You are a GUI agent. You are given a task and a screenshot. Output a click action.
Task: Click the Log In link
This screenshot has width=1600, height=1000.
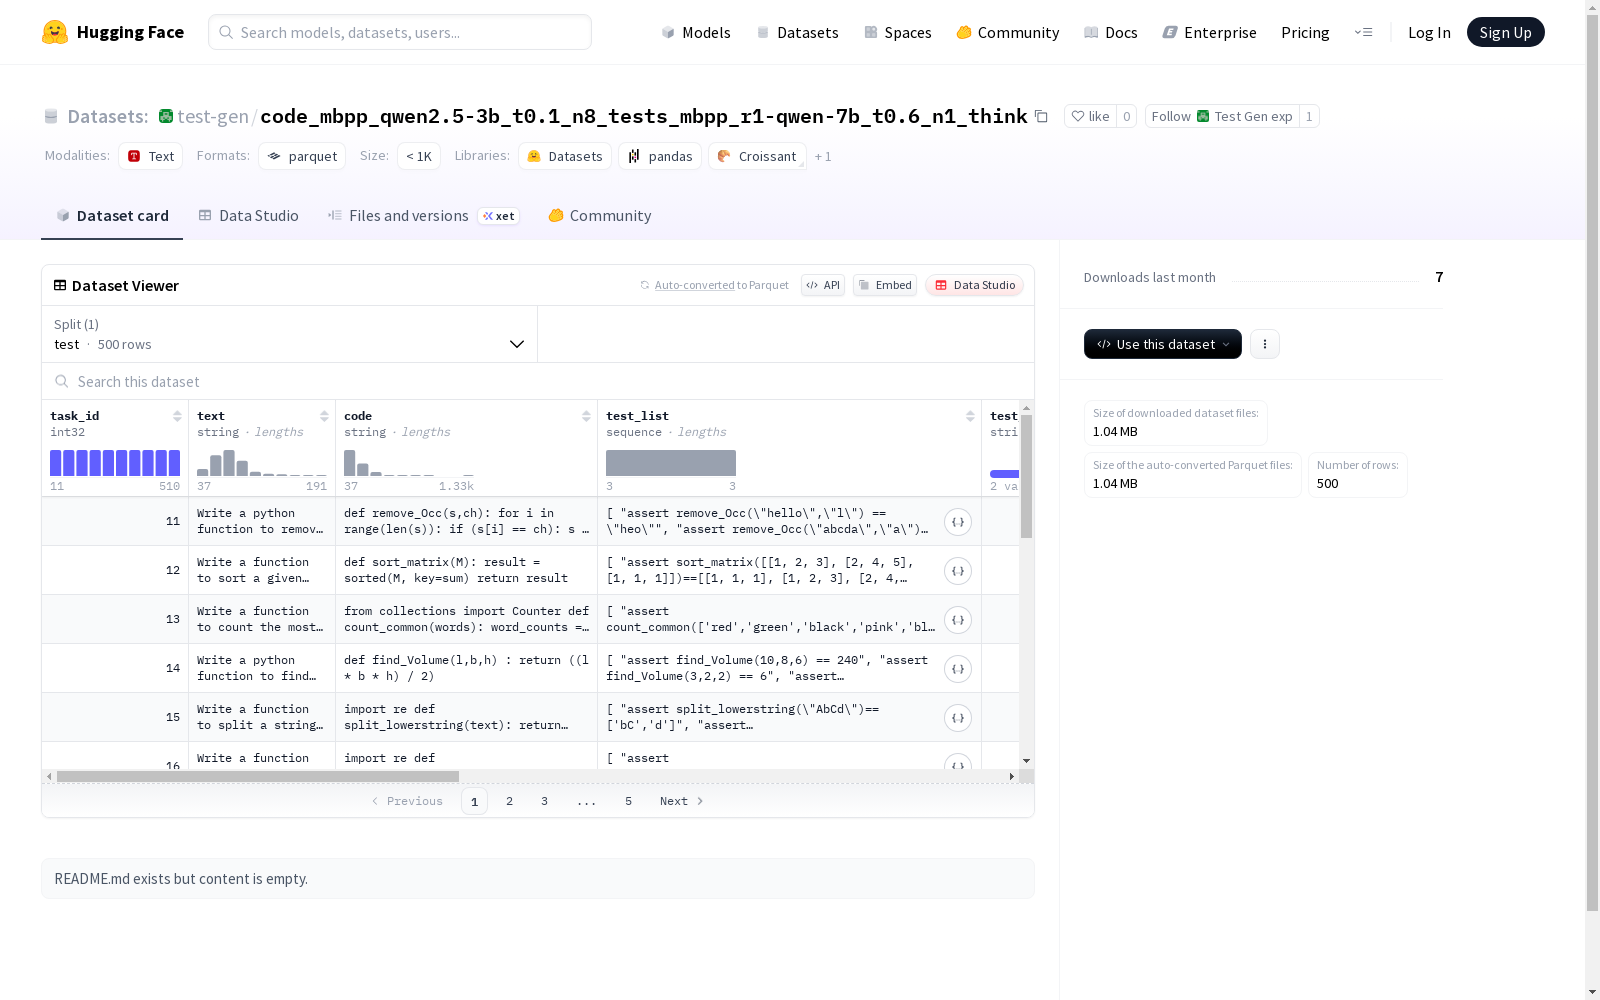1429,32
